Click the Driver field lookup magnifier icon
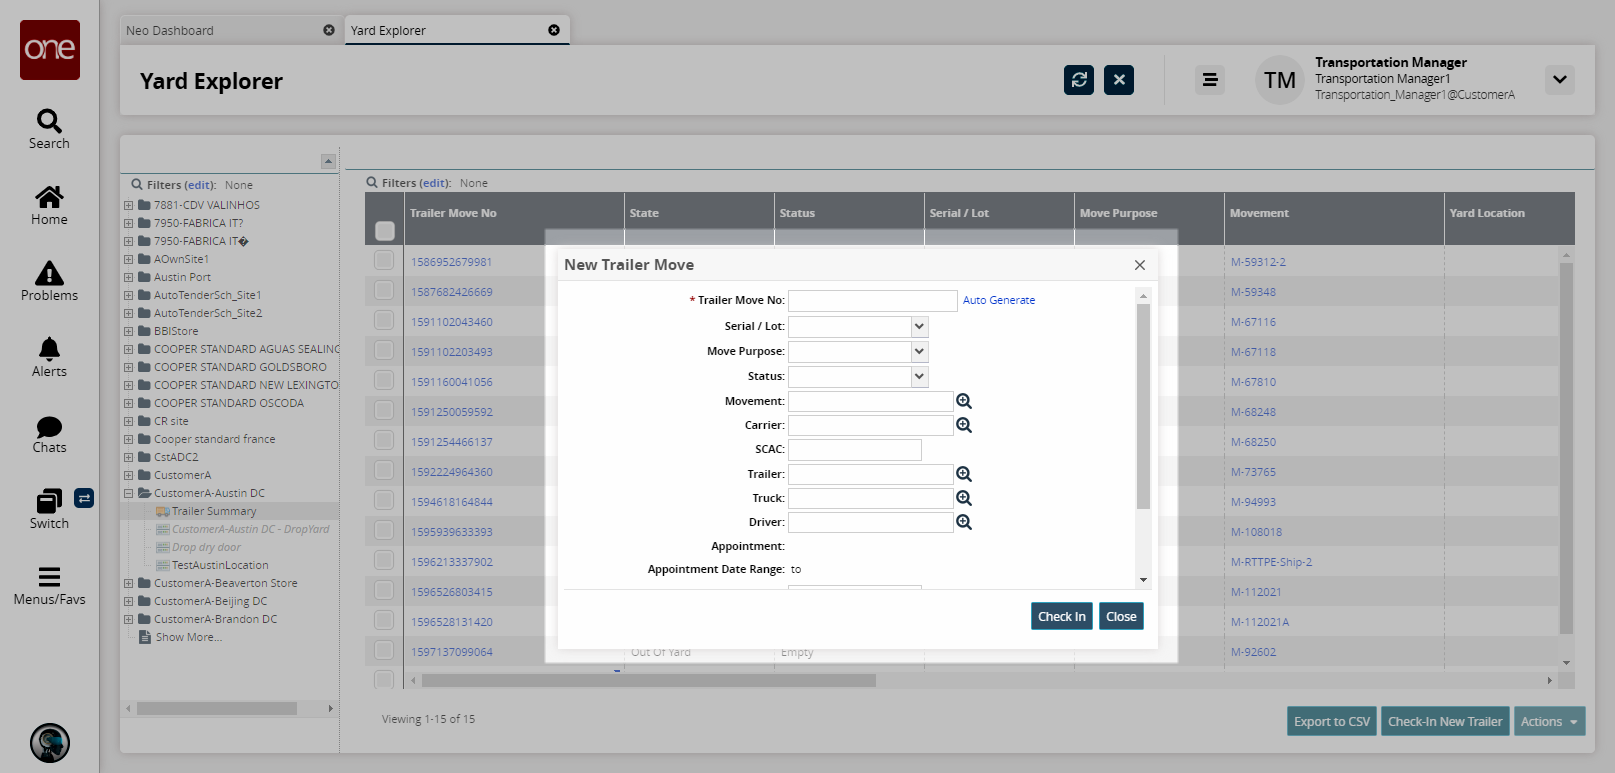The image size is (1615, 773). (x=964, y=522)
